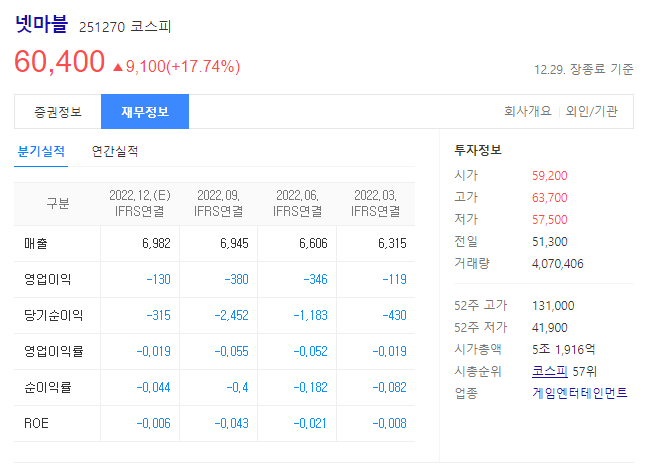
Task: Click the 영업이익률 row label
Action: [53, 351]
